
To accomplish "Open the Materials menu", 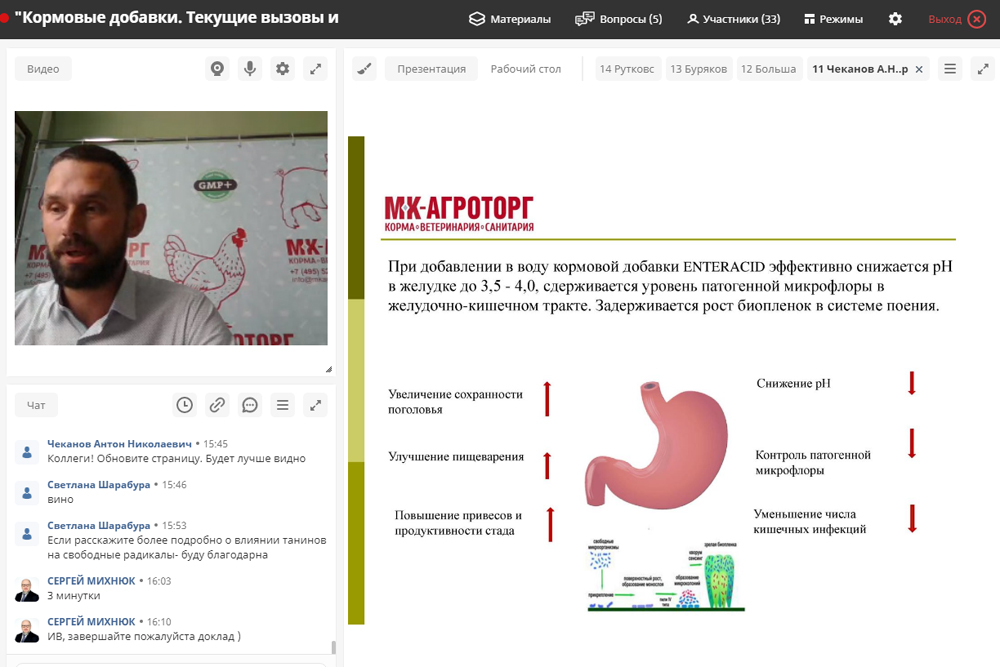I will pyautogui.click(x=510, y=19).
